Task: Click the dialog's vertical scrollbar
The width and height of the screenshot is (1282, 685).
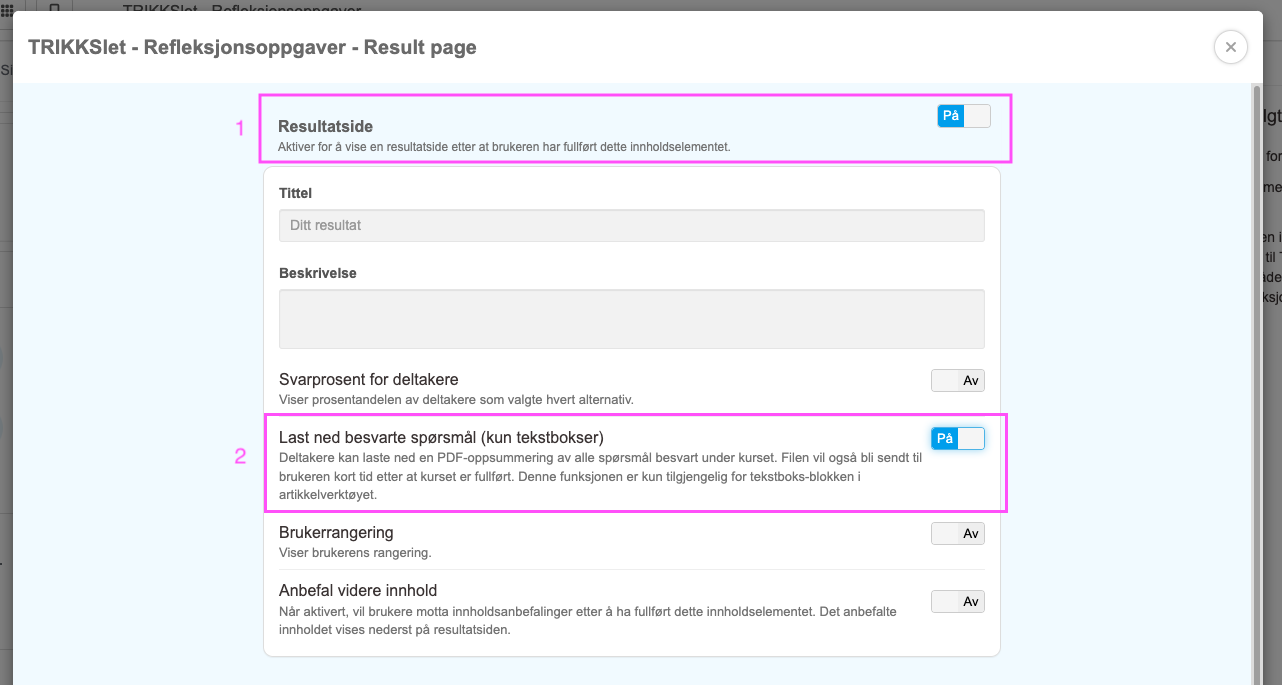Action: tap(1257, 385)
